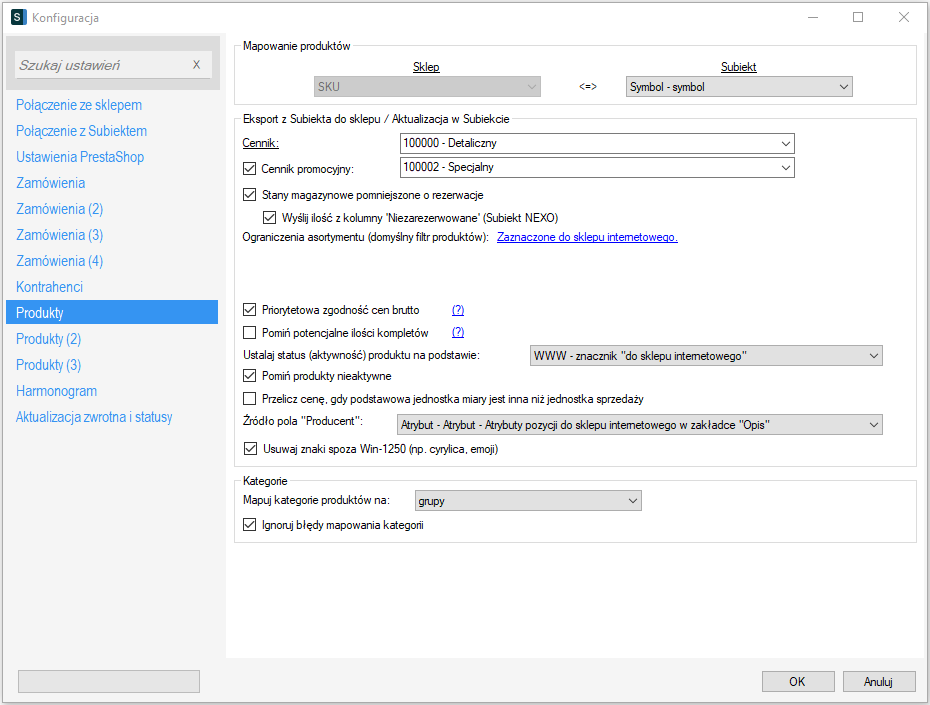Focus the Szukaj ustawień search field

(x=100, y=65)
